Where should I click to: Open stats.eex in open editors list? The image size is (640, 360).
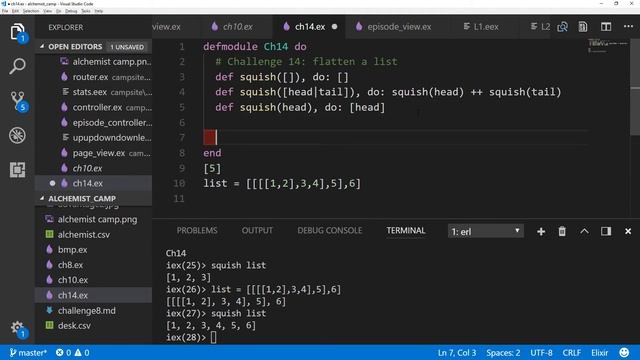click(94, 92)
